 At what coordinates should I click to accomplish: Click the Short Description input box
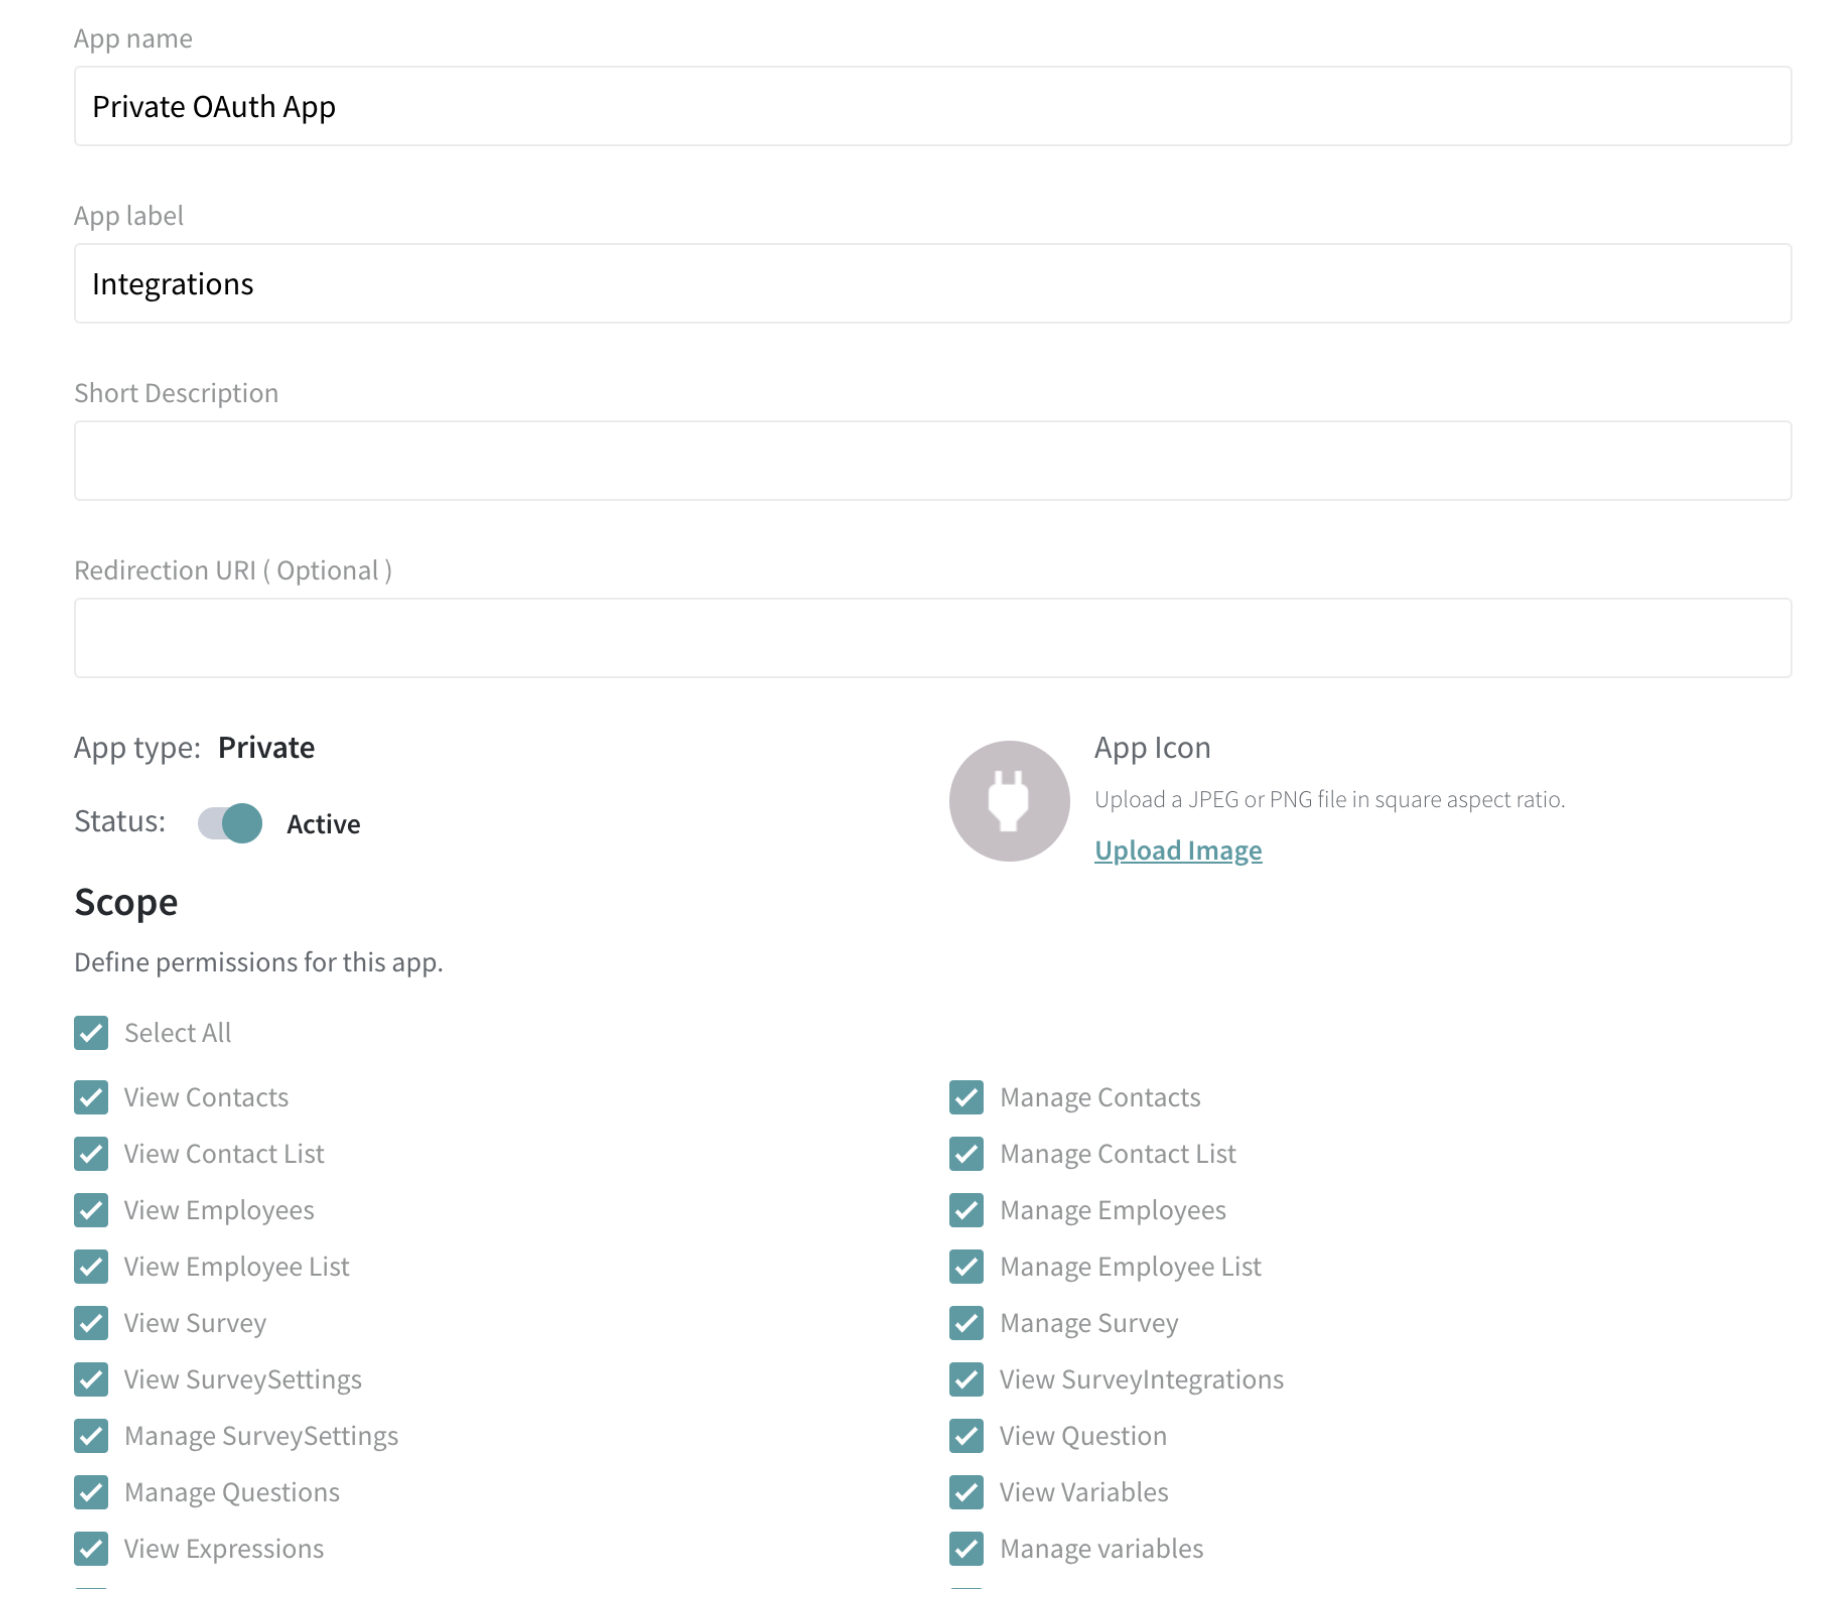click(932, 460)
